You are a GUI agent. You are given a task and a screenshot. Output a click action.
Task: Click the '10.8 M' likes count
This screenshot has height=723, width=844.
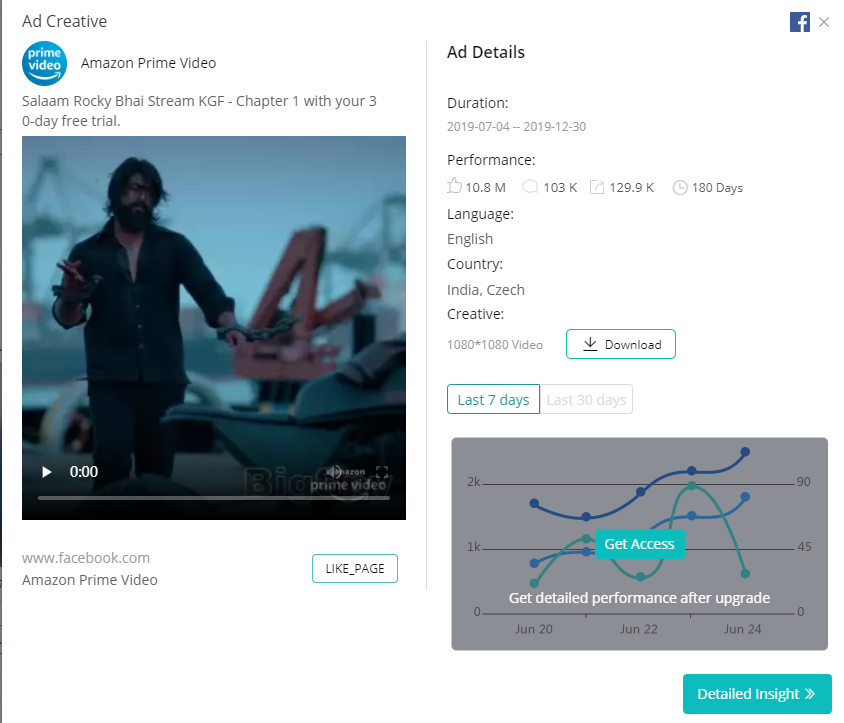click(486, 187)
